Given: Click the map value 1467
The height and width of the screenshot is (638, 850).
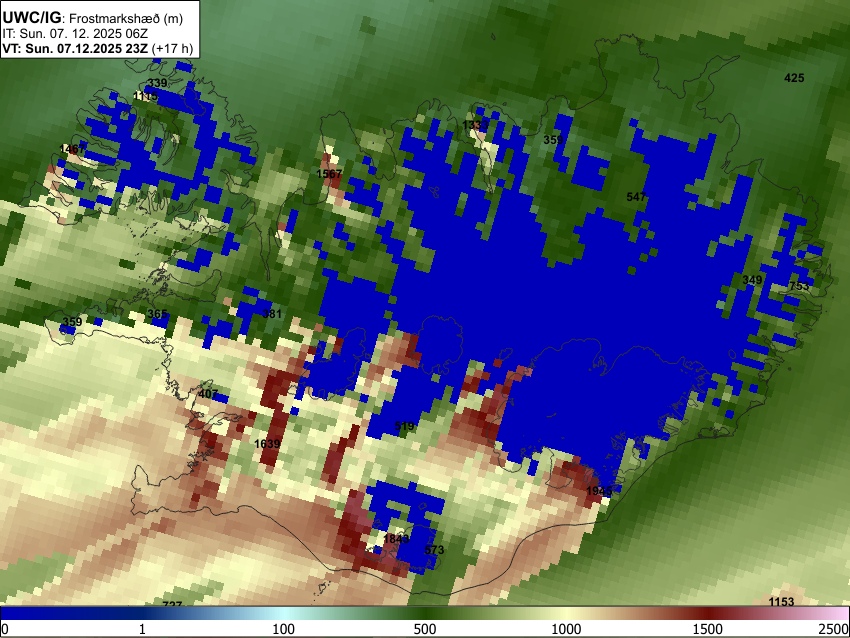Looking at the screenshot, I should click(x=72, y=149).
